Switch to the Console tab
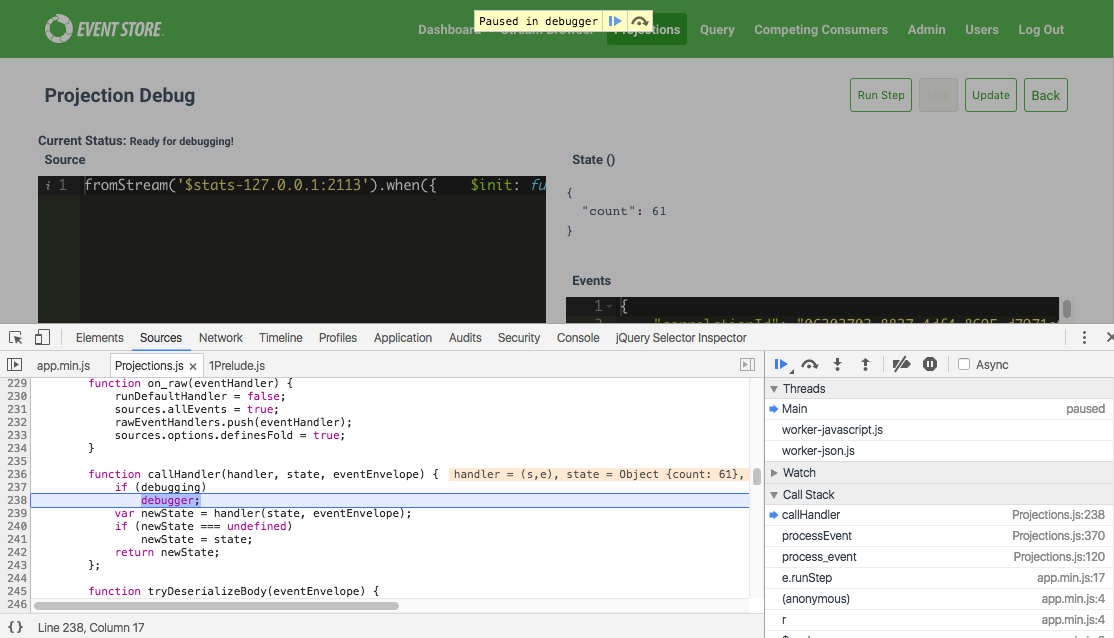1114x638 pixels. click(578, 338)
